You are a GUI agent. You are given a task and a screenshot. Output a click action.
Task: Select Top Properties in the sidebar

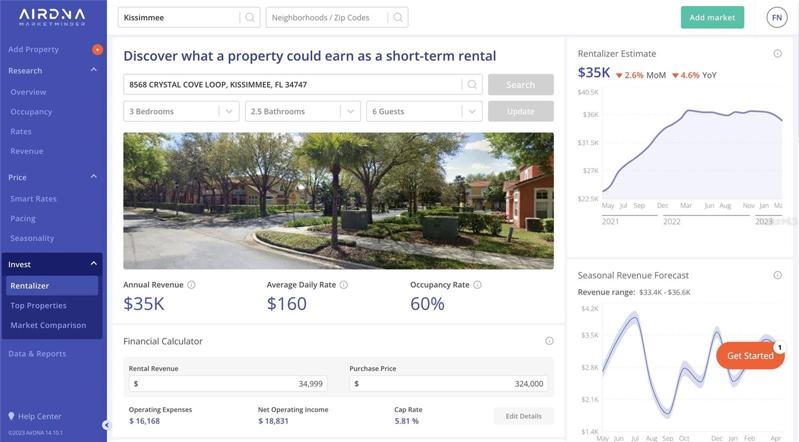(38, 305)
